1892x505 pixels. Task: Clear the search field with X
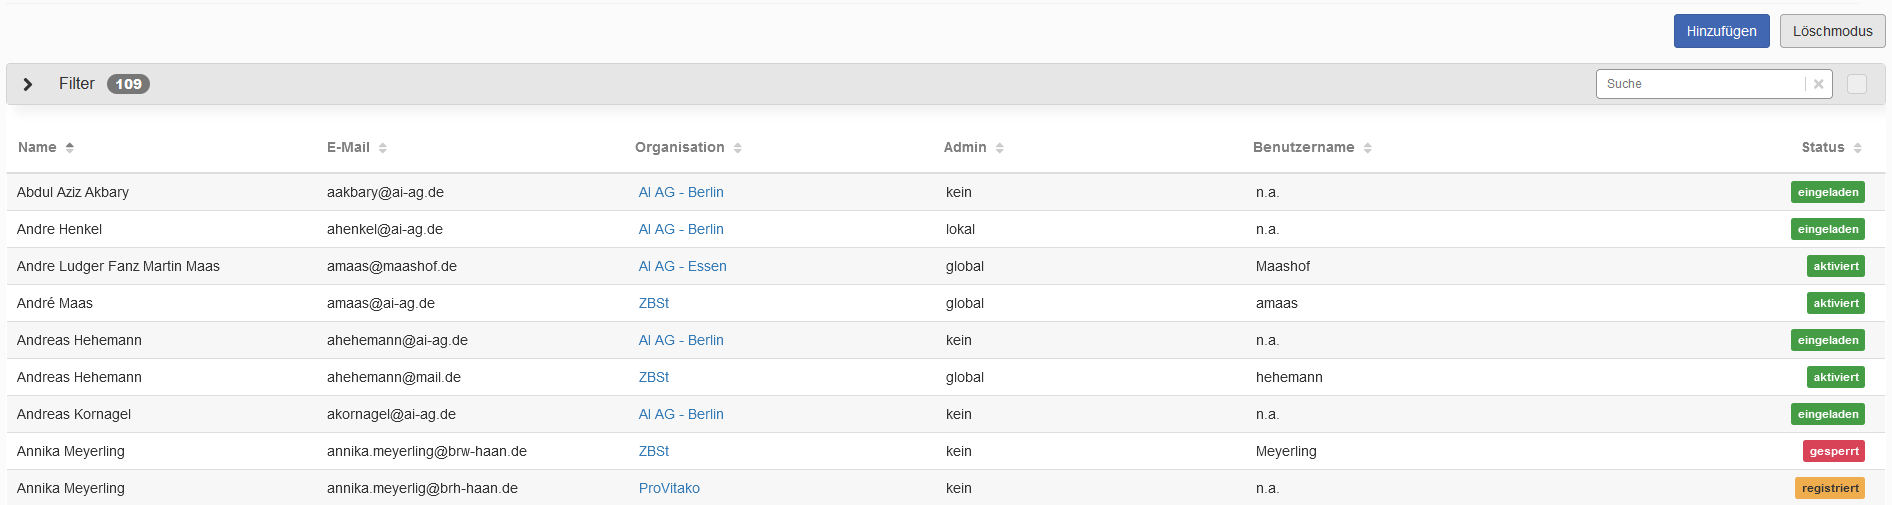[x=1818, y=84]
